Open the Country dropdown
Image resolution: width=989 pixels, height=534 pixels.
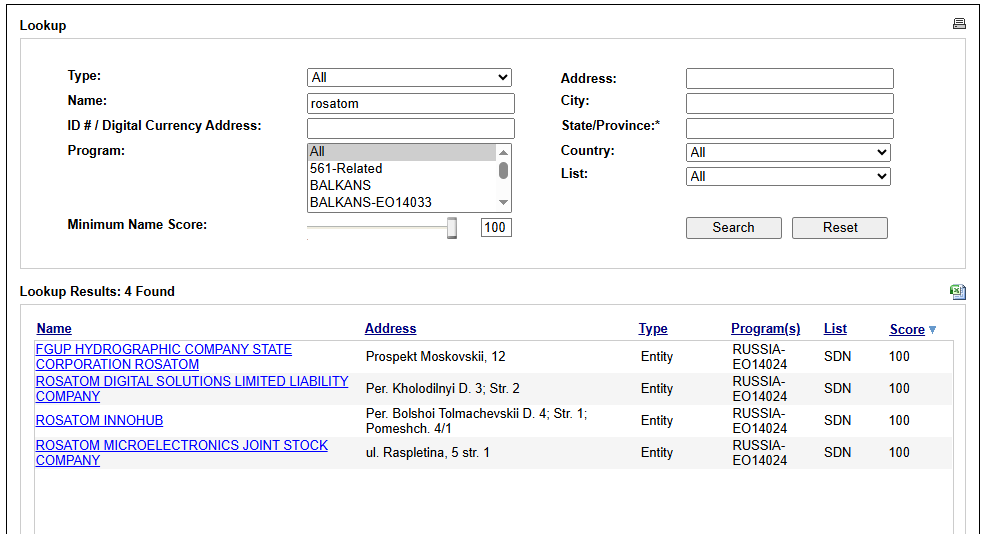click(788, 153)
